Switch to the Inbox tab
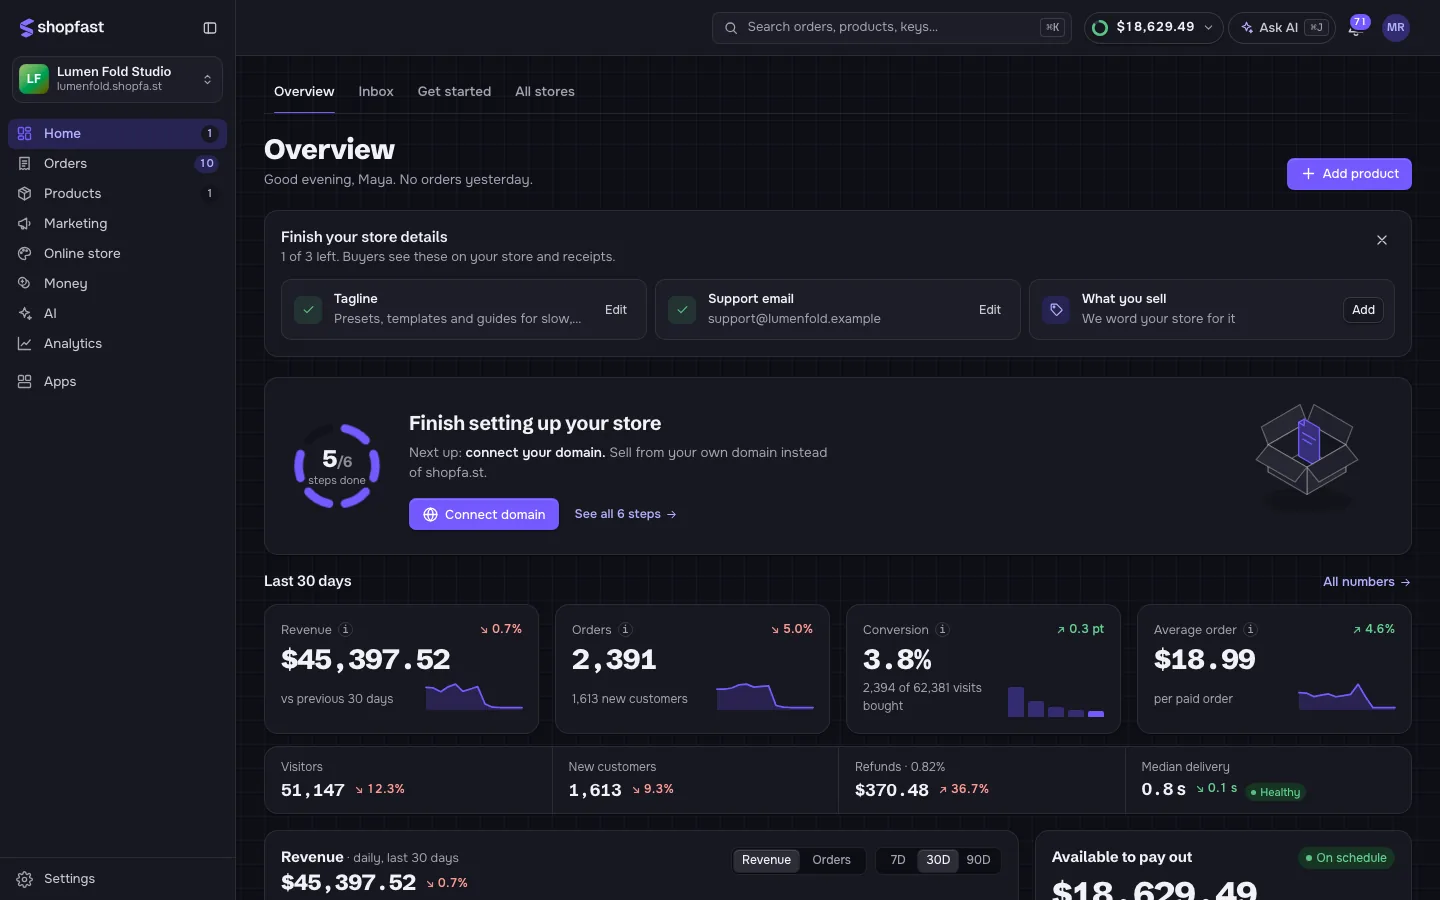 click(376, 92)
